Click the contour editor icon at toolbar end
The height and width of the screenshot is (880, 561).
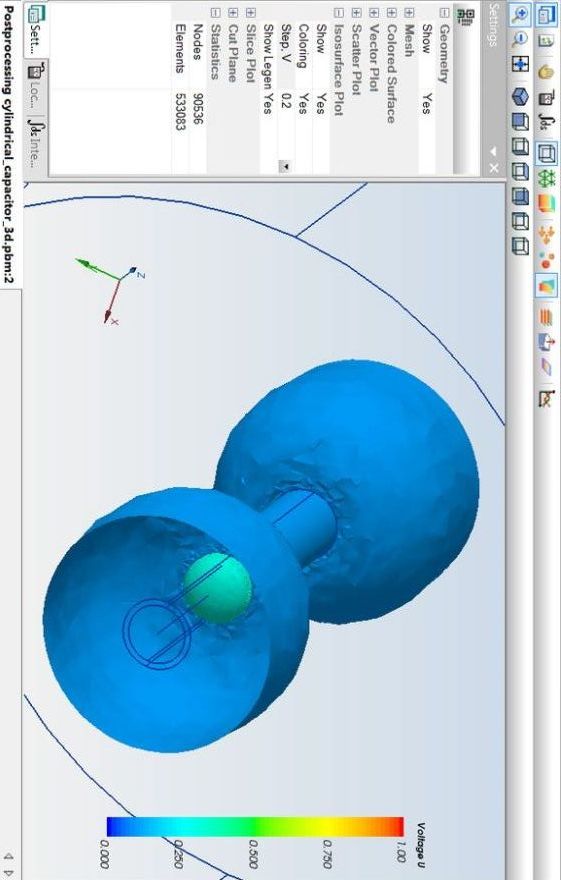[x=546, y=398]
